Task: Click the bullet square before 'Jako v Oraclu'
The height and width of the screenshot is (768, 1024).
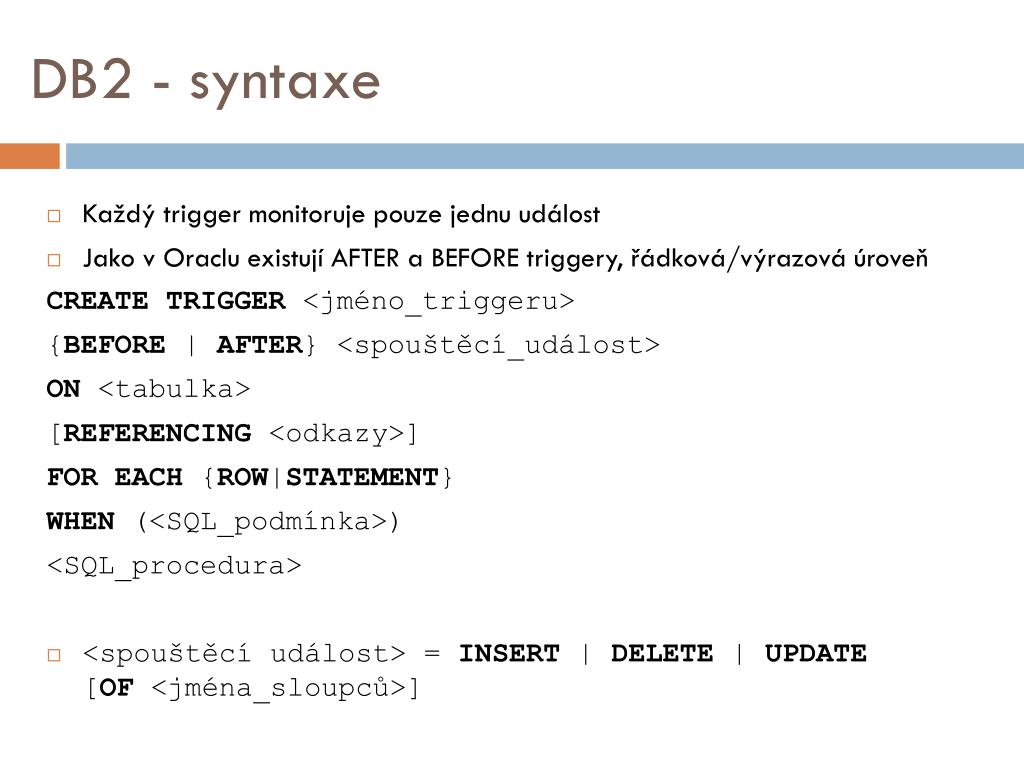Action: [54, 260]
